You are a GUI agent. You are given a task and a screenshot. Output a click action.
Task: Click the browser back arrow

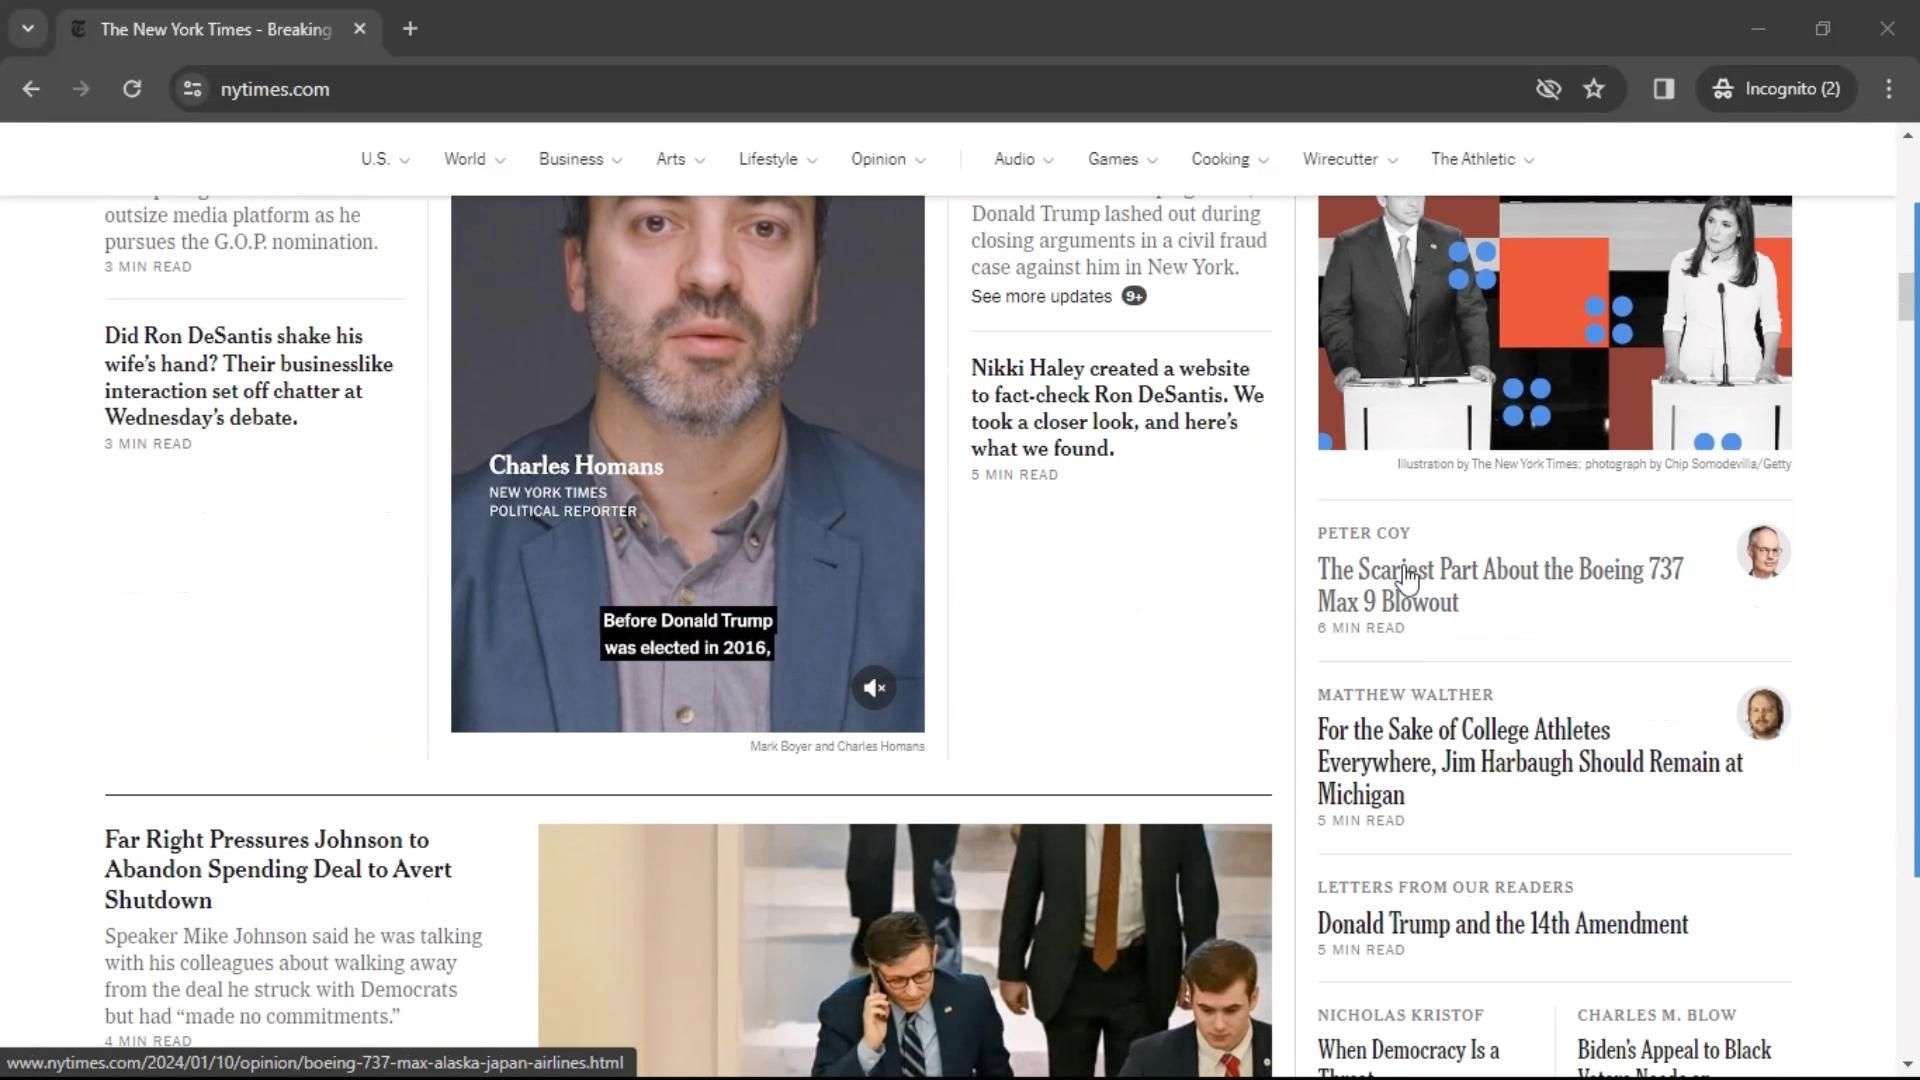click(31, 89)
